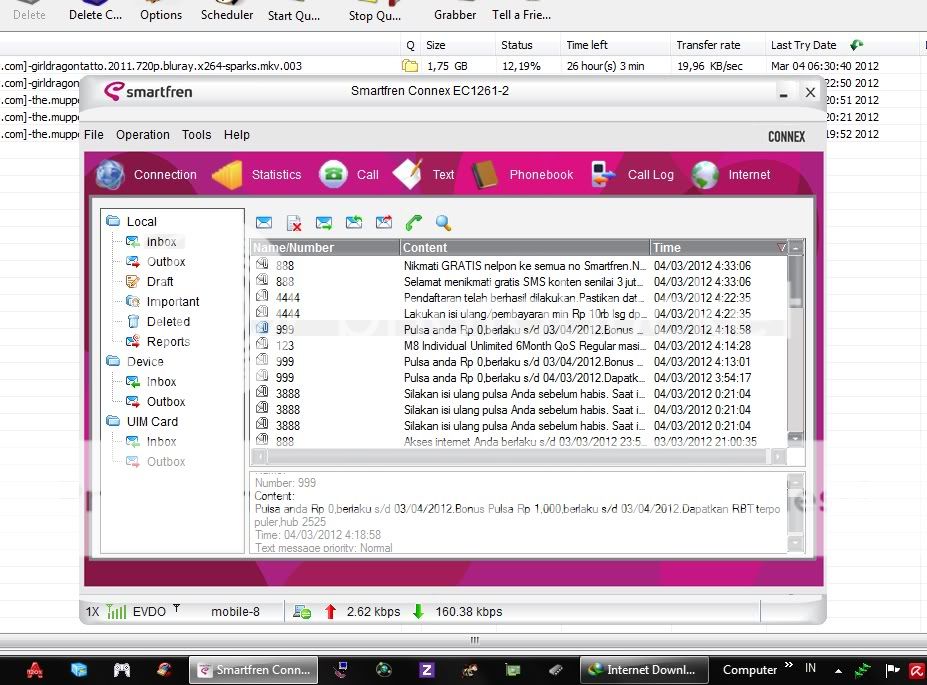Click the green phone call-sender icon
Image resolution: width=927 pixels, height=685 pixels.
tap(414, 223)
